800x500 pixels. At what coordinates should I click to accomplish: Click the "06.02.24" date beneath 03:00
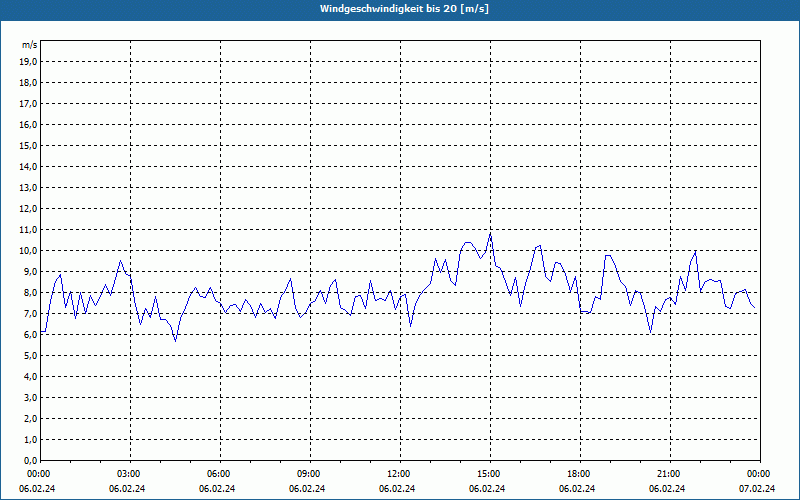(127, 489)
